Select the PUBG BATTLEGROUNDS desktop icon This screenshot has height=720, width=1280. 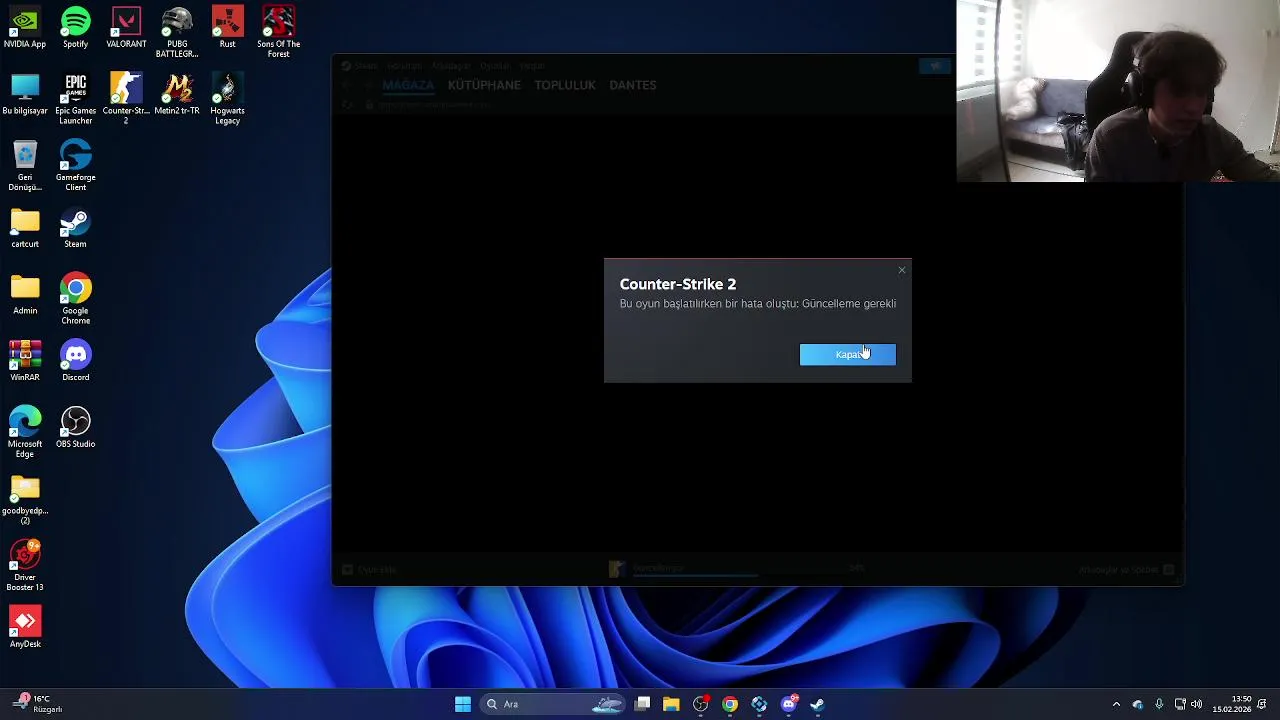[177, 33]
